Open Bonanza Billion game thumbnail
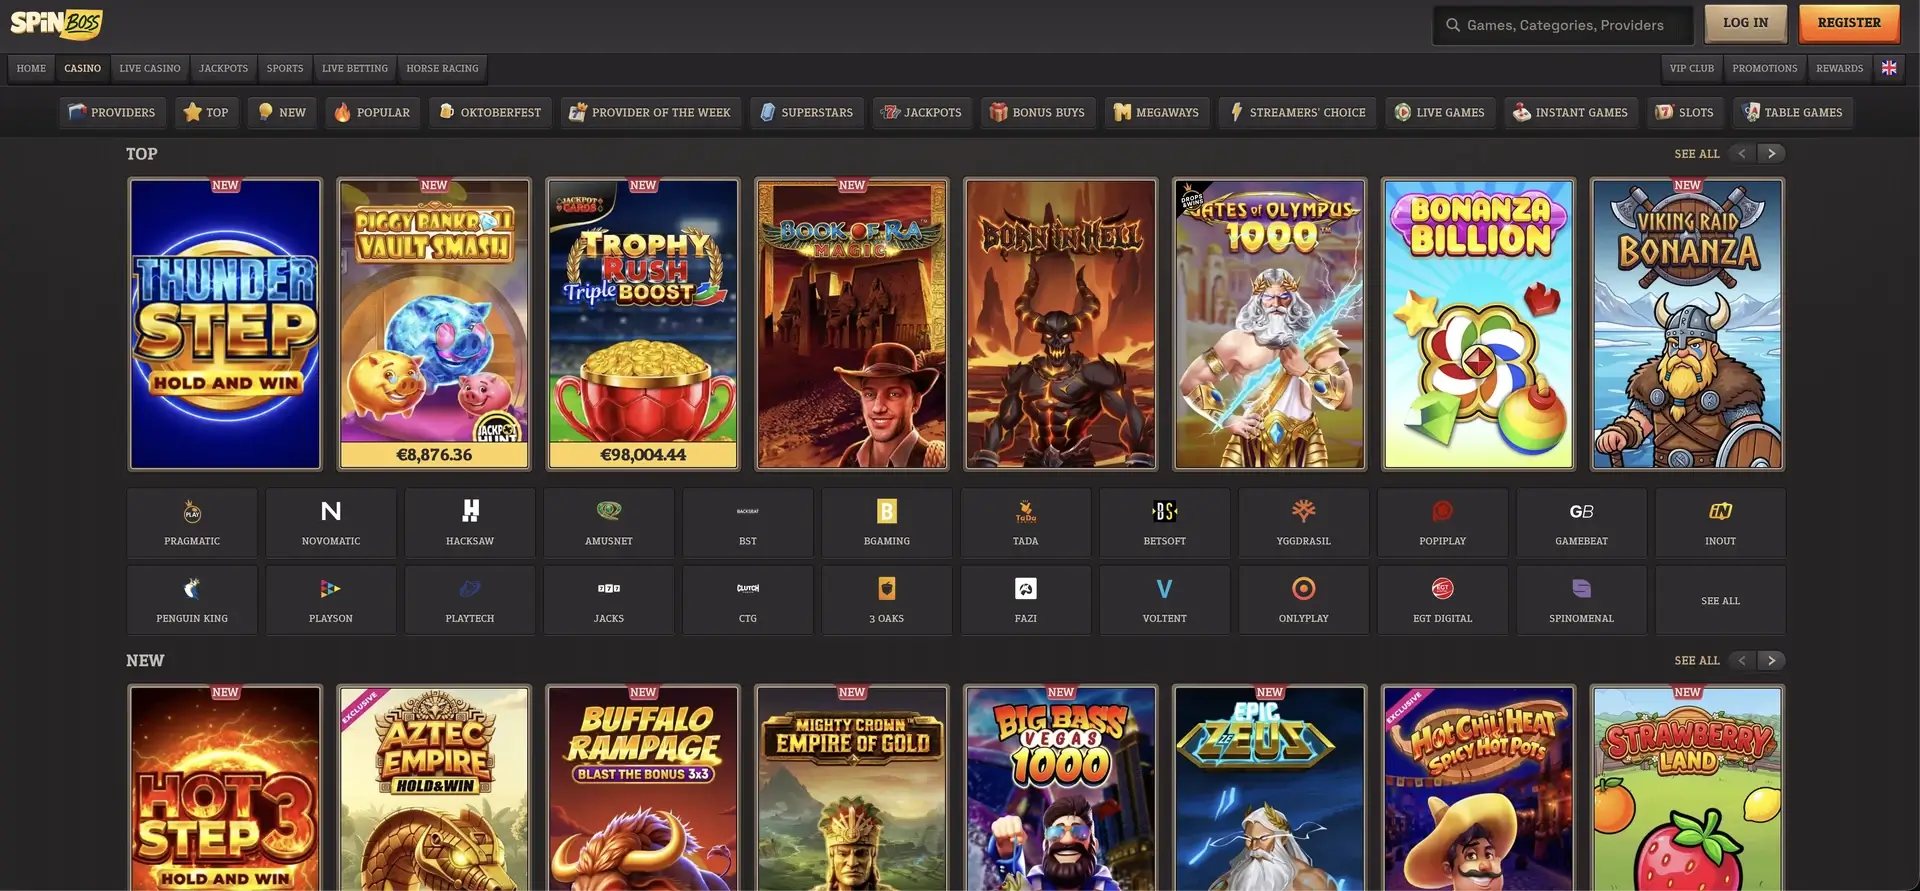1920x891 pixels. [1479, 324]
